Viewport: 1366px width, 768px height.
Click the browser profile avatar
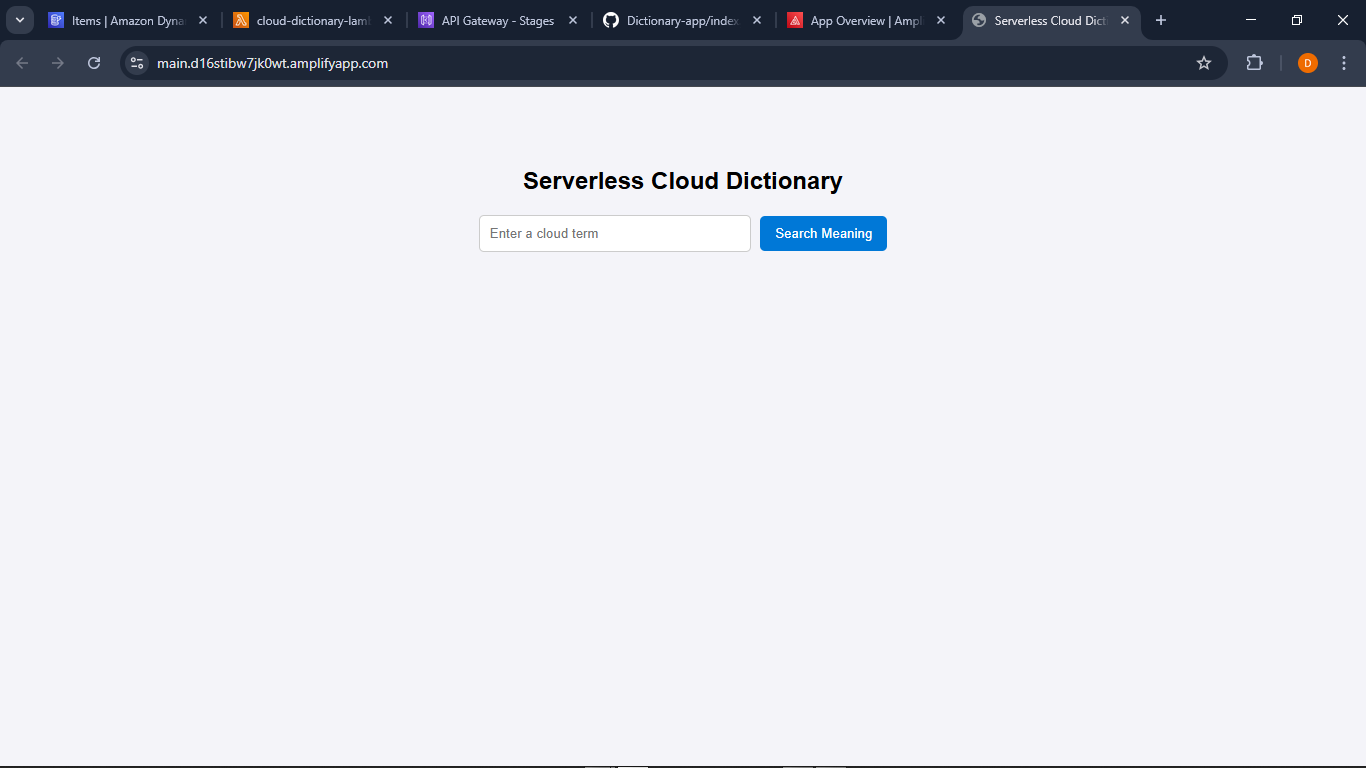click(x=1307, y=62)
